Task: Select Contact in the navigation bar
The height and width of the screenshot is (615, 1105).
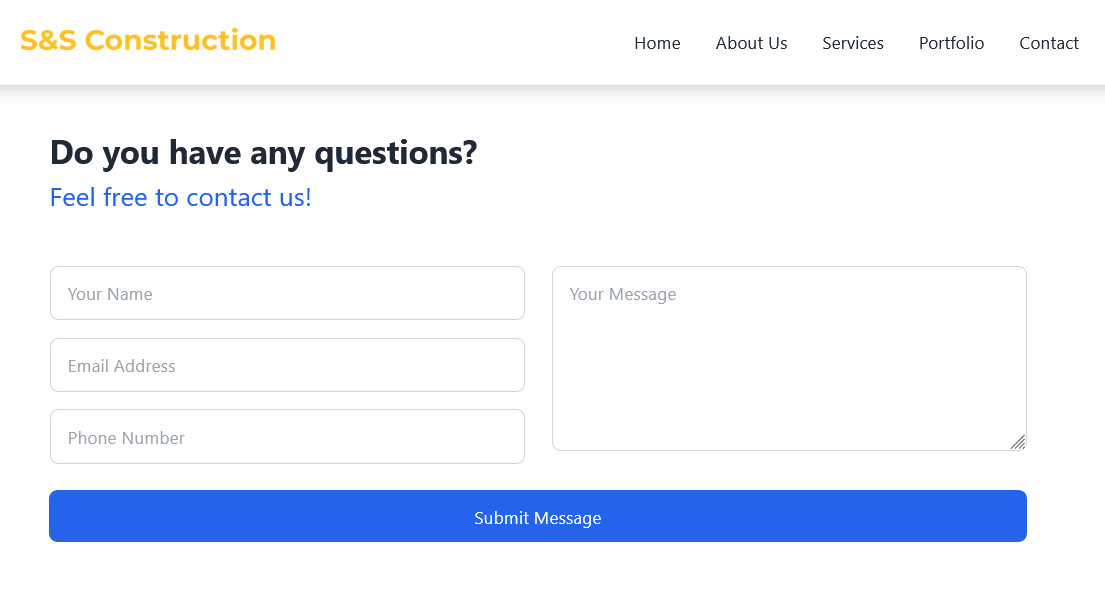Action: click(1049, 43)
